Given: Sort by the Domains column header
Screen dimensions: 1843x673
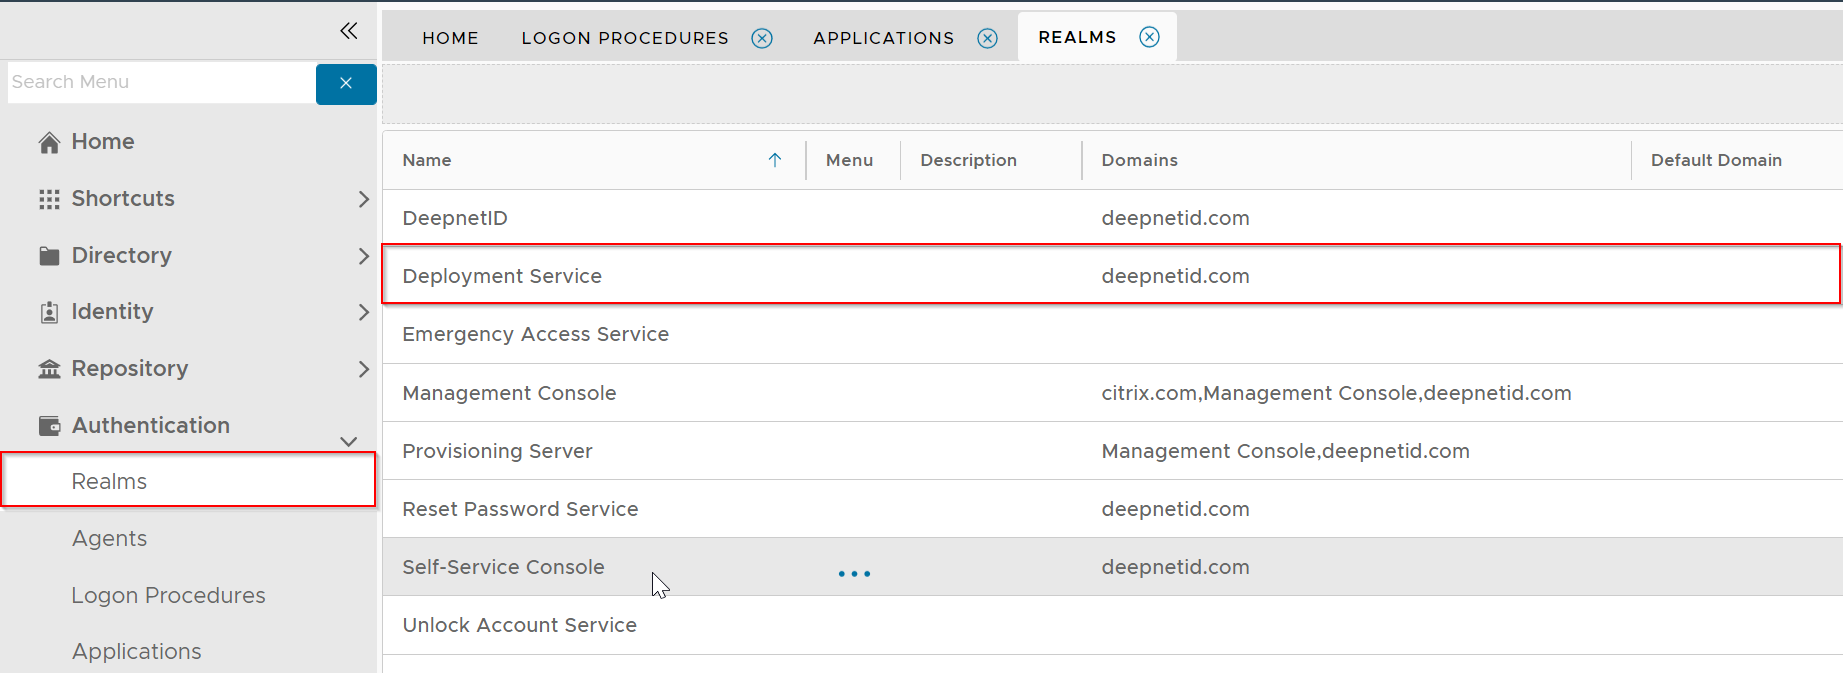Looking at the screenshot, I should pyautogui.click(x=1139, y=160).
